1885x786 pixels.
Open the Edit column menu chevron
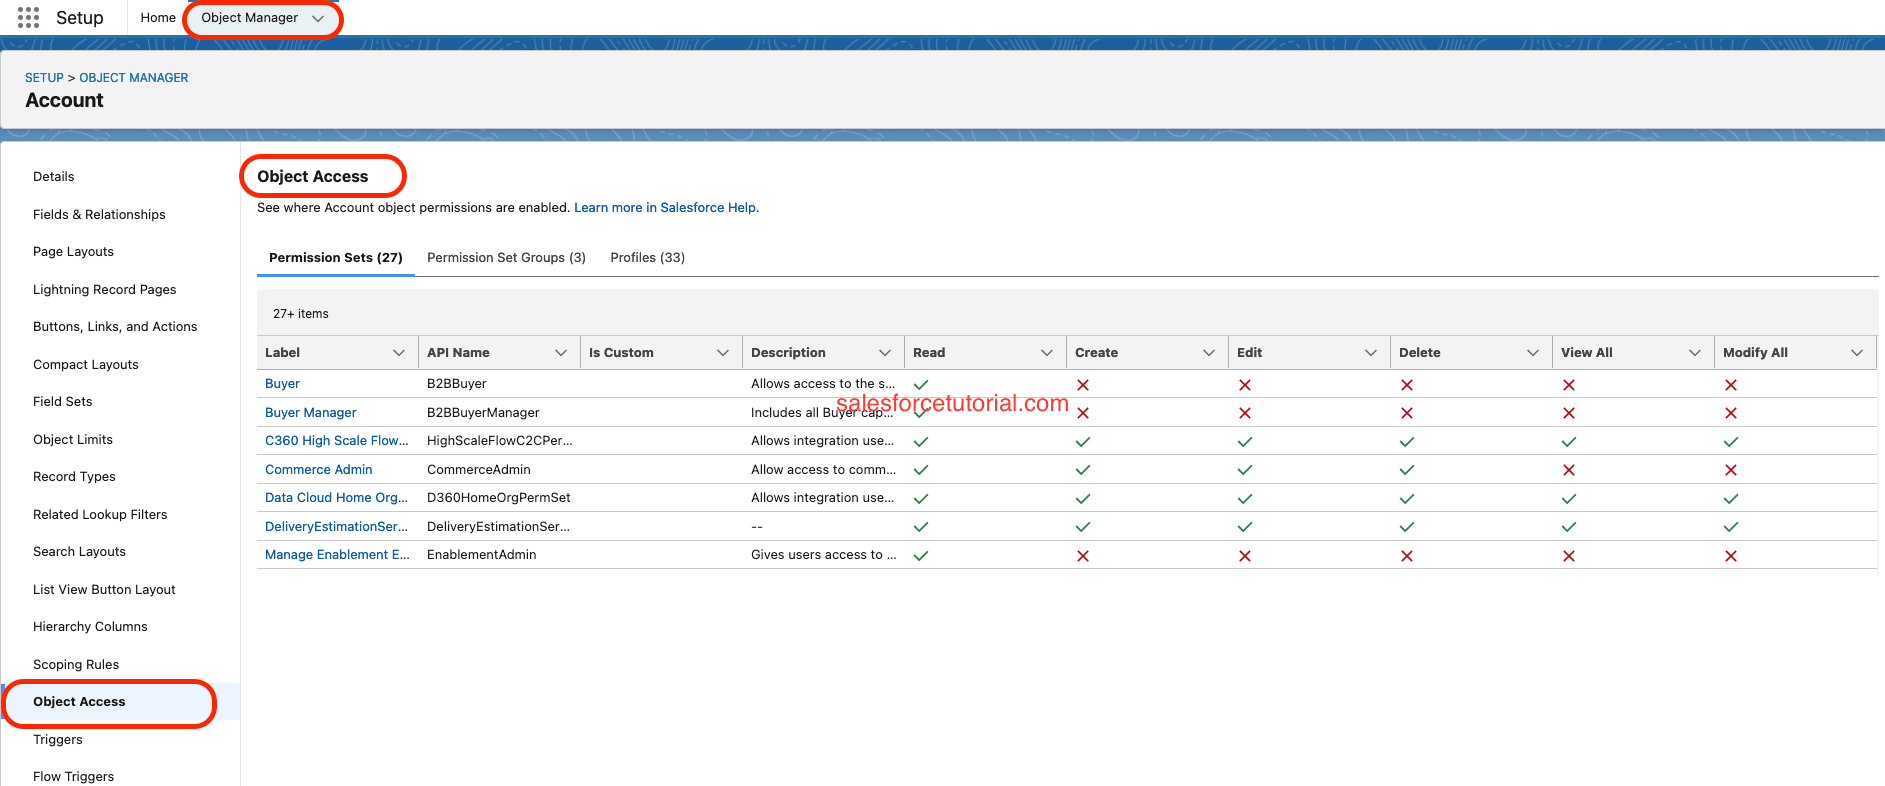(x=1371, y=353)
